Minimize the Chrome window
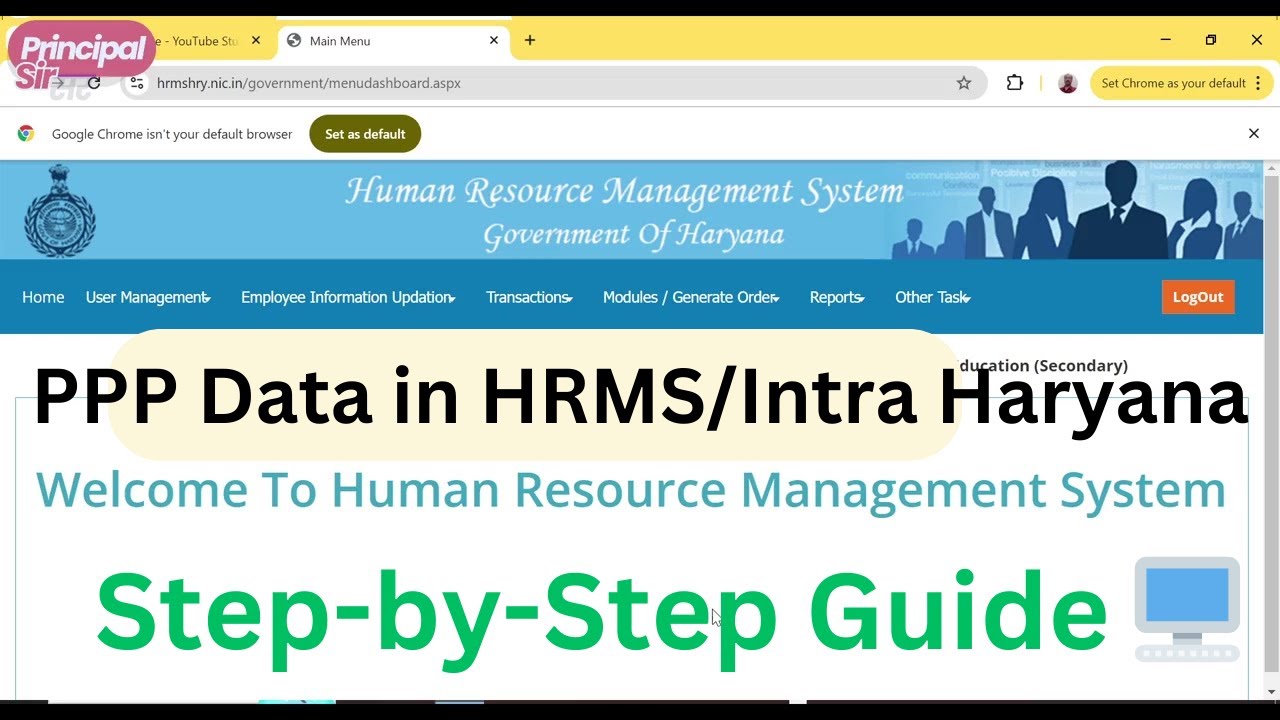This screenshot has height=720, width=1280. coord(1165,40)
